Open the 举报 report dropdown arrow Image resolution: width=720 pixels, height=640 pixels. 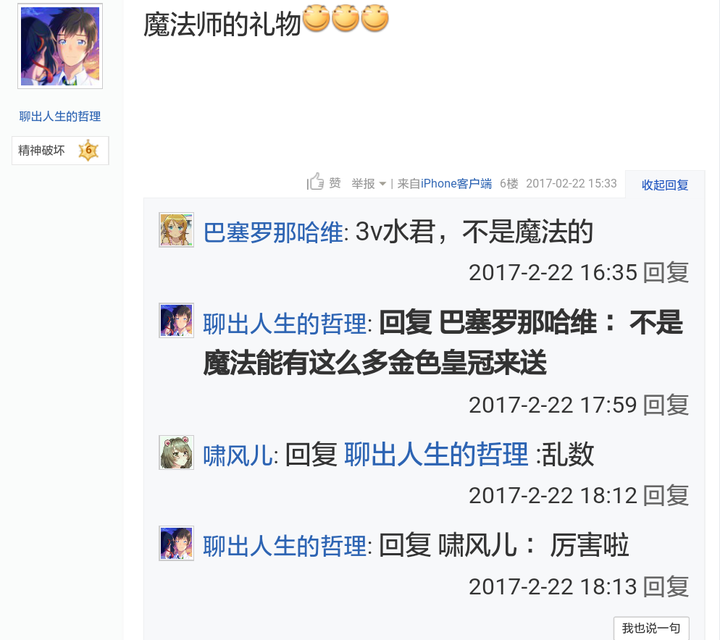382,184
